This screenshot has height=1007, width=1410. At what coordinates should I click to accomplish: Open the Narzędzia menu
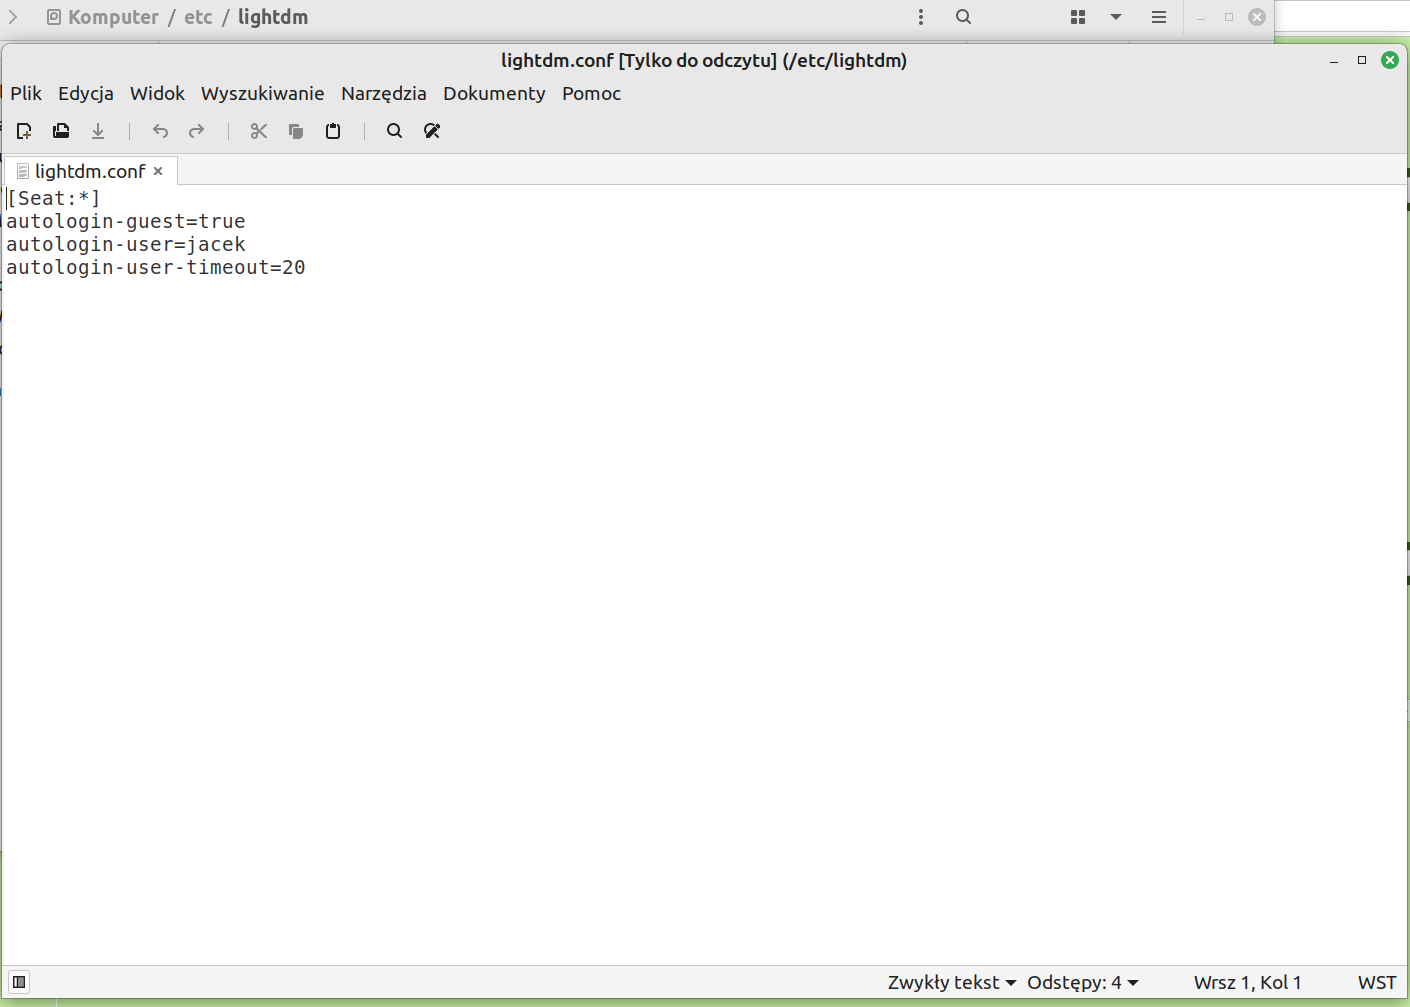tap(384, 93)
